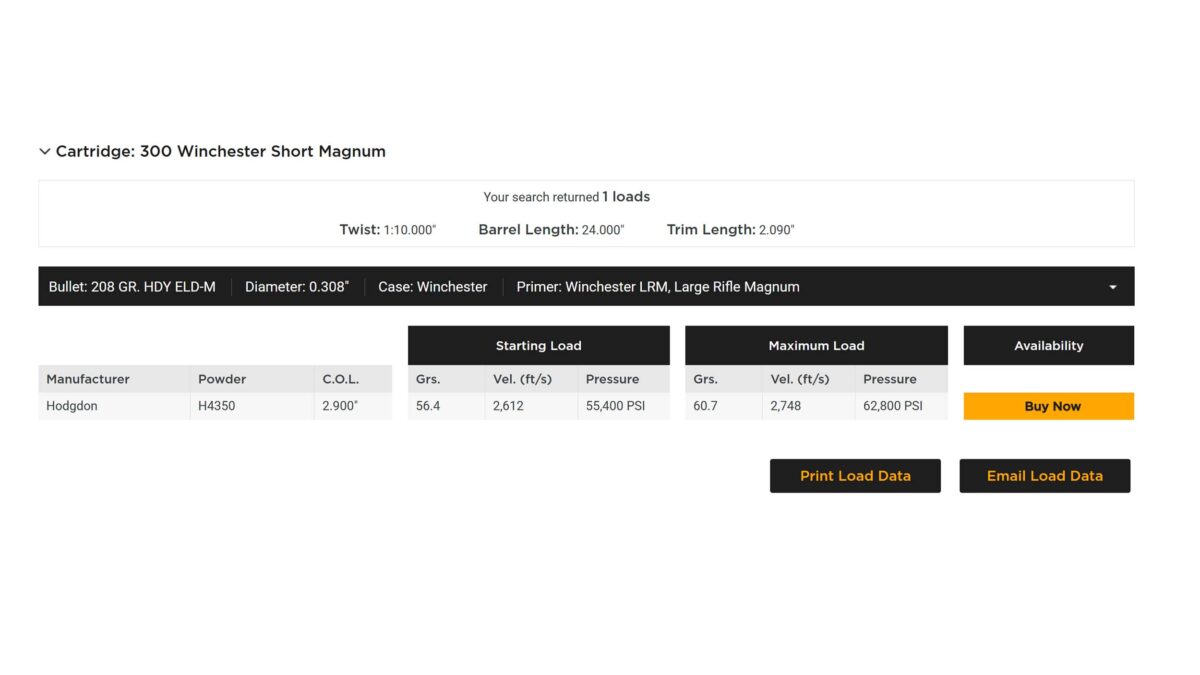Email the load data
The image size is (1200, 675).
pyautogui.click(x=1045, y=476)
